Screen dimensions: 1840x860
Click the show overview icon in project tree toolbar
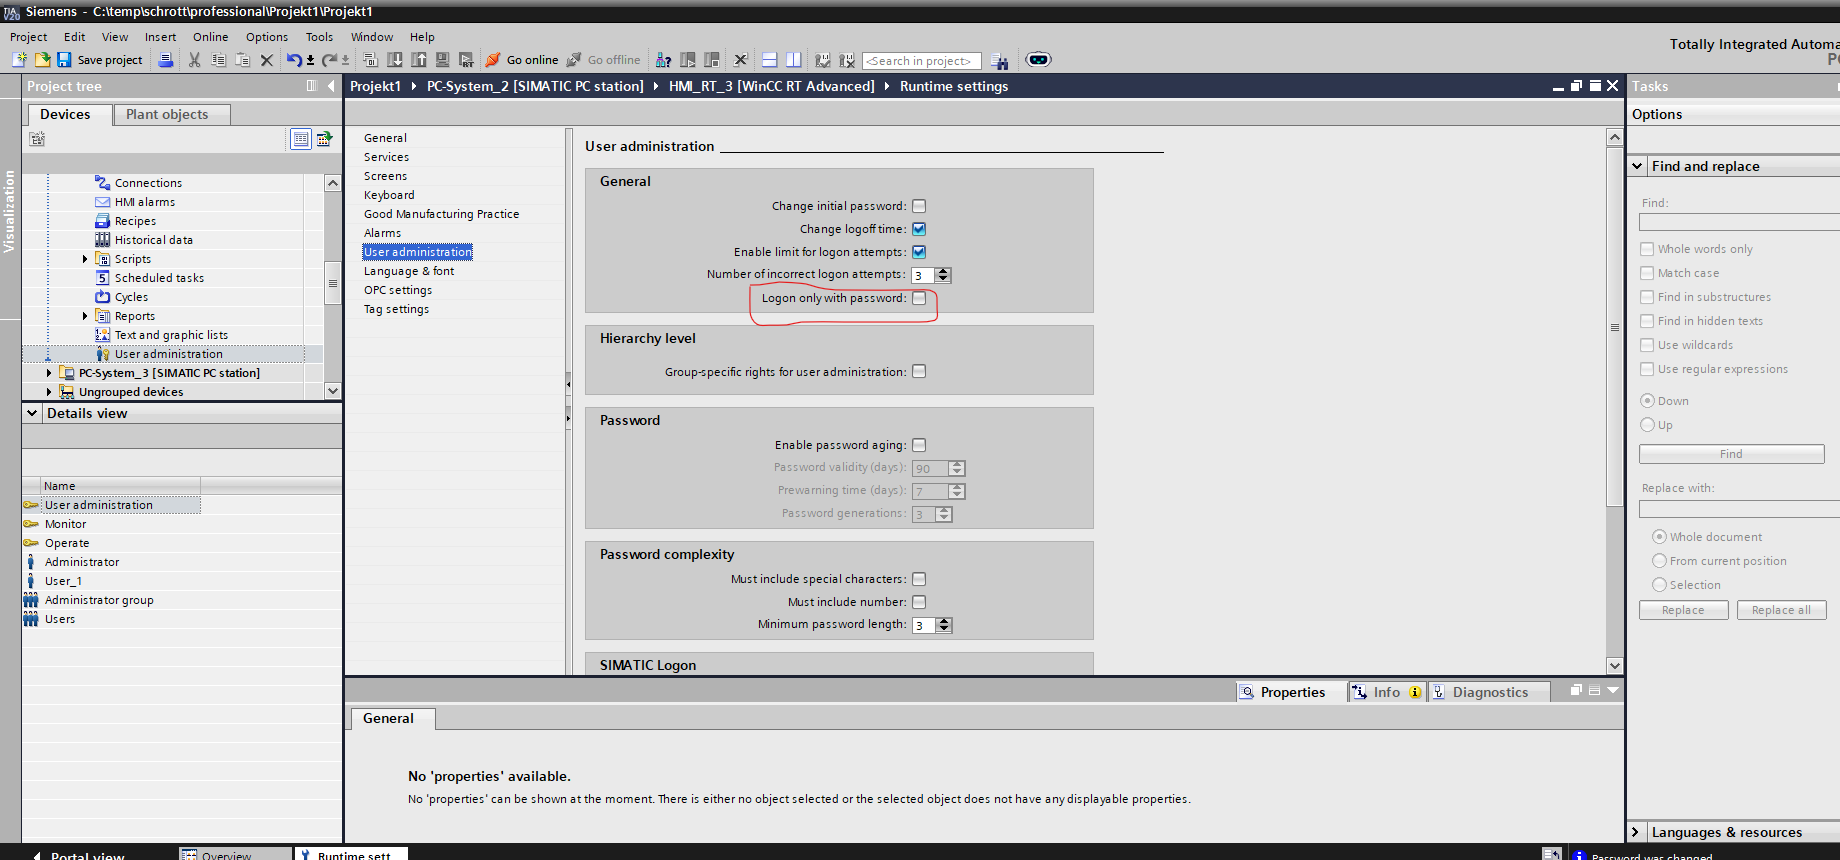pyautogui.click(x=300, y=139)
